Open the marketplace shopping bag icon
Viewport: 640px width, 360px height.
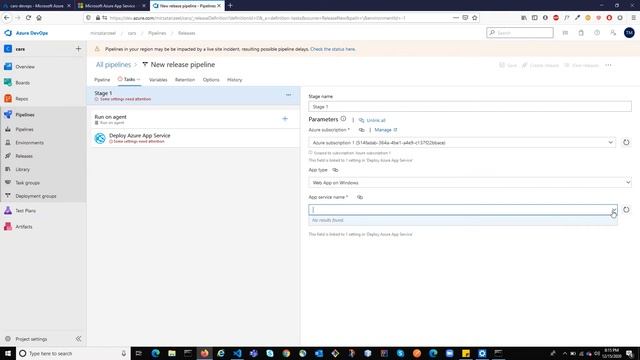(x=581, y=33)
